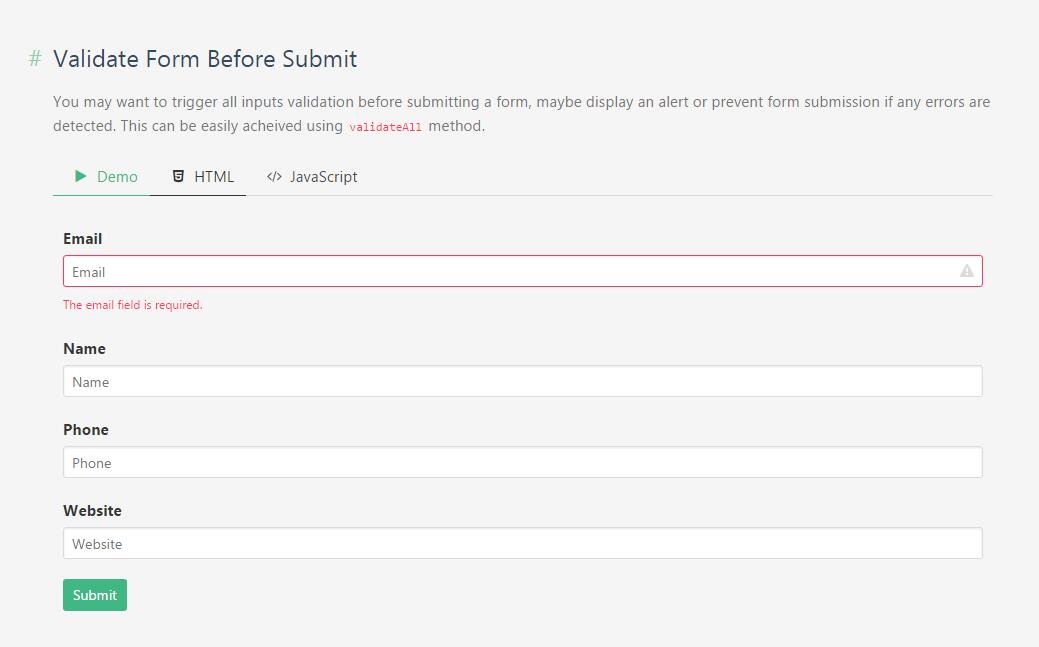Click the Website field label
This screenshot has width=1039, height=647.
[x=92, y=510]
